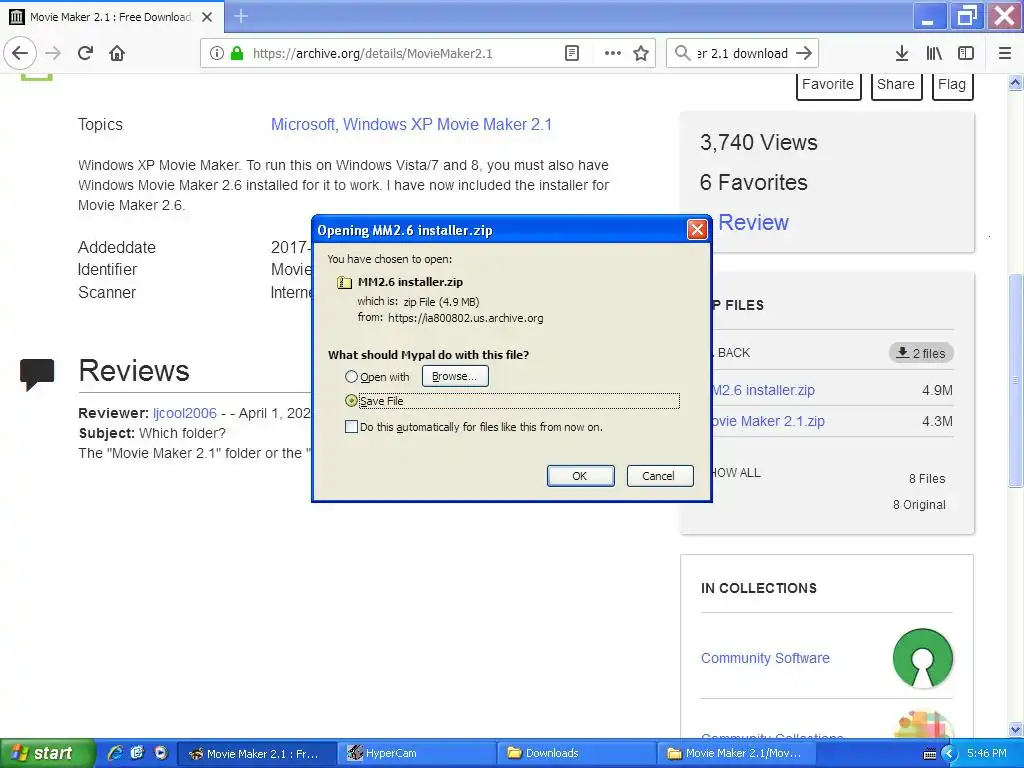Click the '6 Favorites' text
Image resolution: width=1024 pixels, height=768 pixels.
coord(754,182)
